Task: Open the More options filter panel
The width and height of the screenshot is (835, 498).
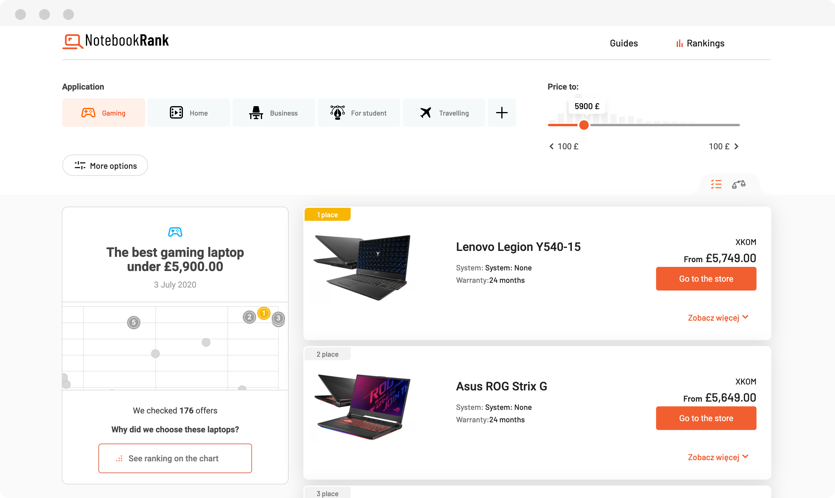Action: (x=105, y=165)
